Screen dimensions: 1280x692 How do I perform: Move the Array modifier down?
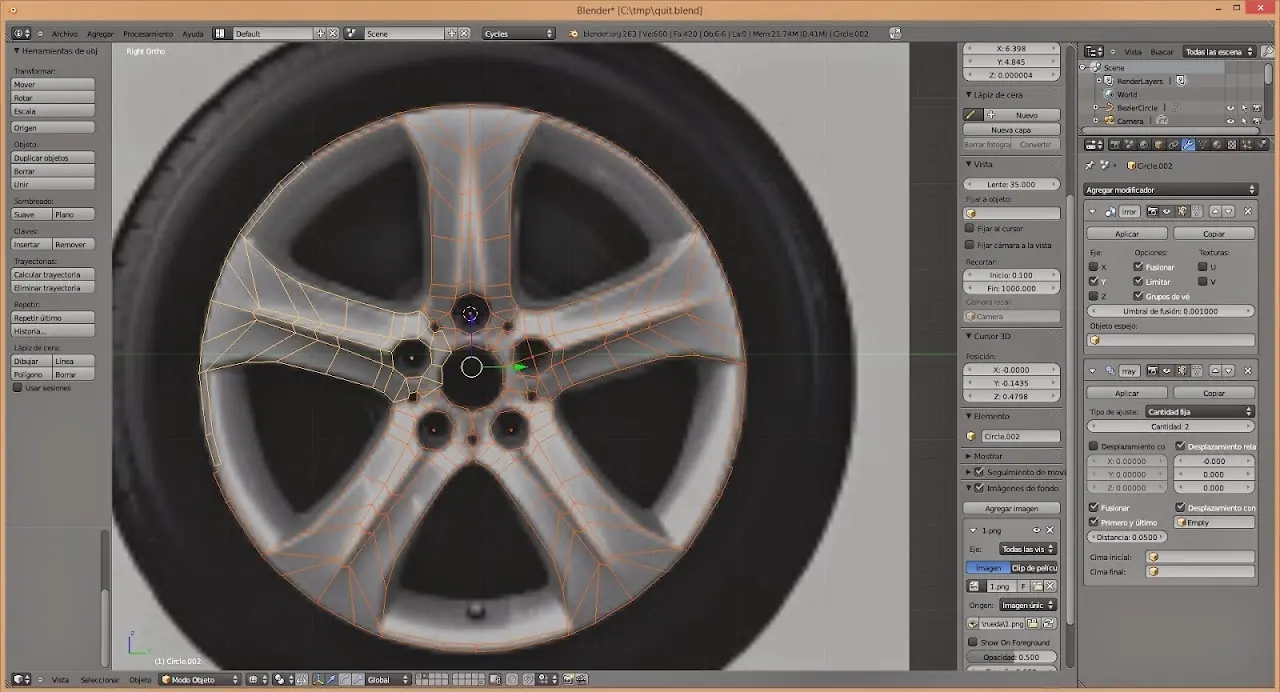coord(1228,371)
